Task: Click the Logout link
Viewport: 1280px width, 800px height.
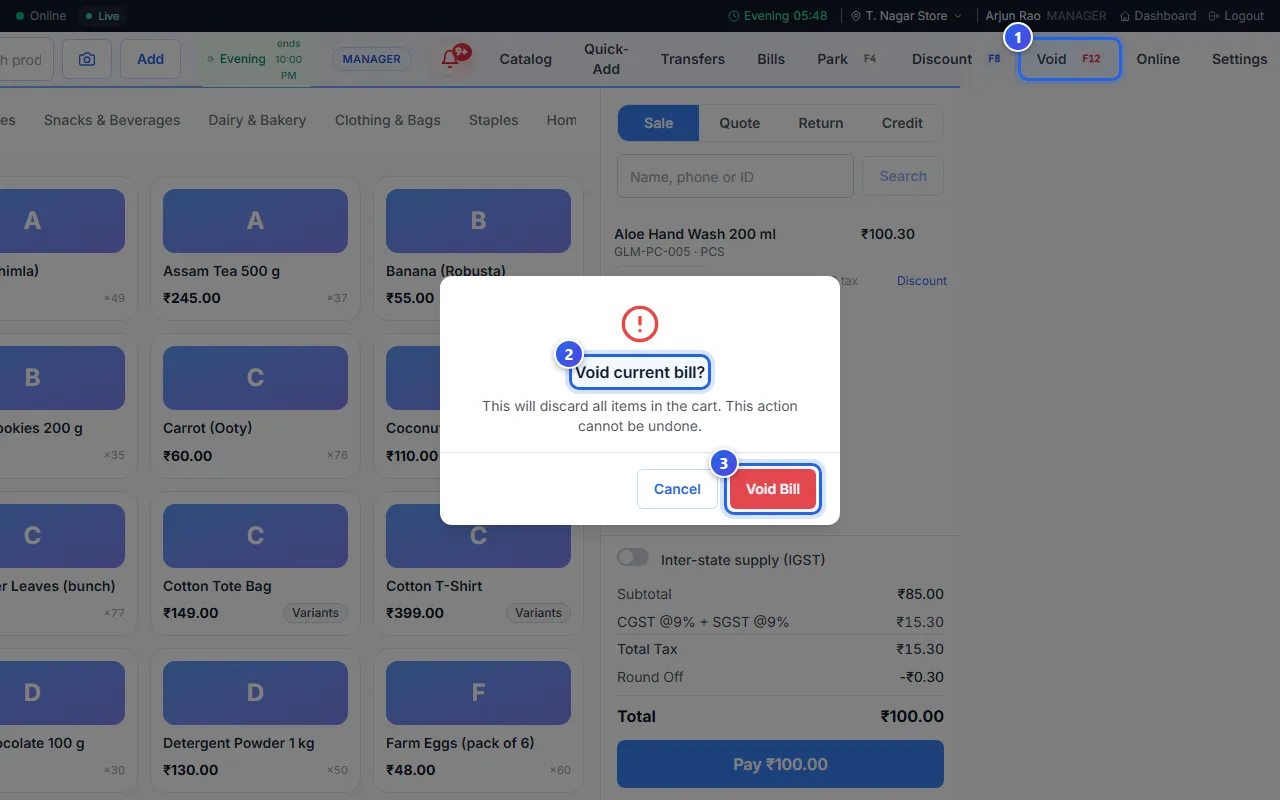Action: pos(1236,16)
